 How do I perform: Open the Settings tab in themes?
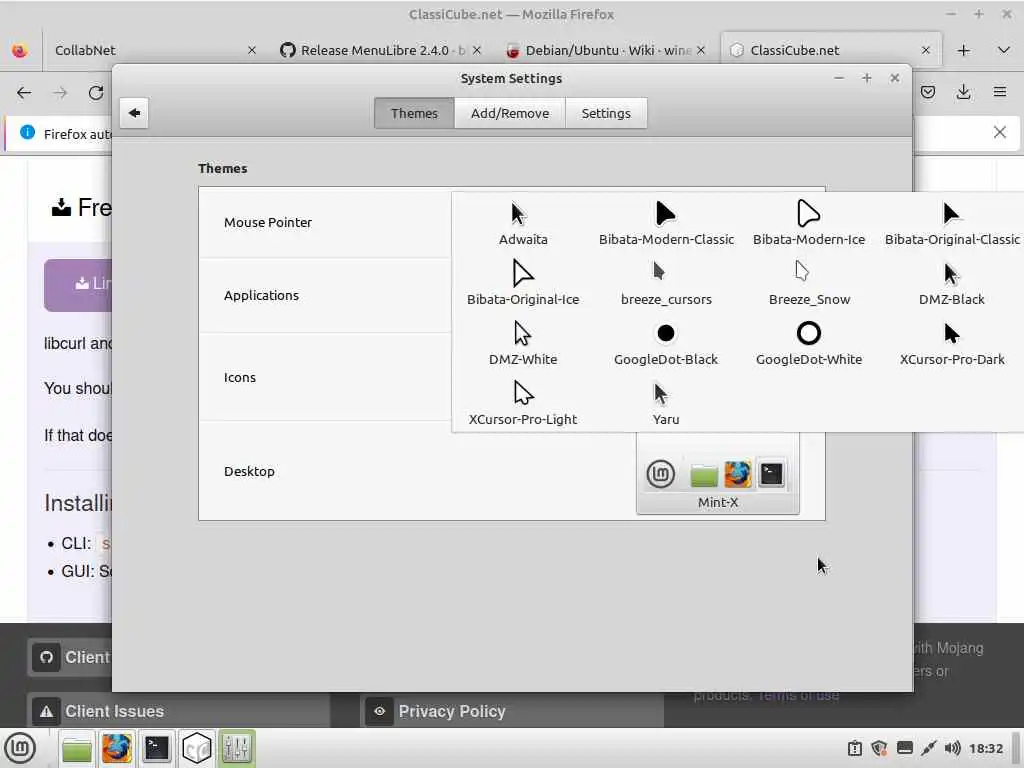pyautogui.click(x=605, y=113)
